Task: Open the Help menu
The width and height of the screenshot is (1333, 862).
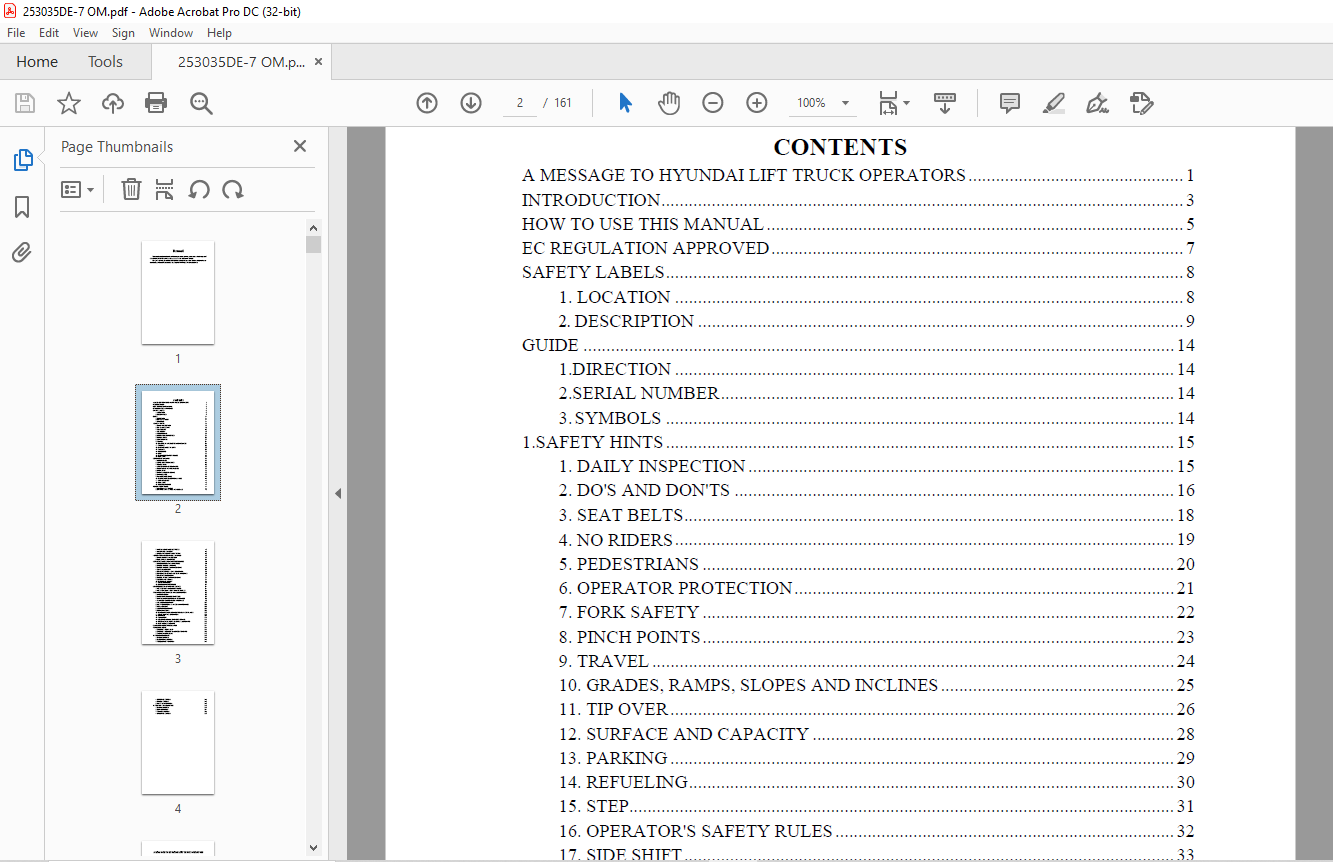Action: click(219, 33)
